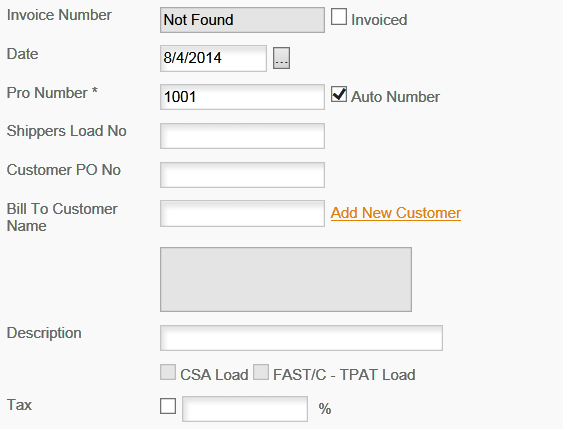This screenshot has height=429, width=563.
Task: Click the FAST/C - TPAT Load label
Action: pos(344,375)
